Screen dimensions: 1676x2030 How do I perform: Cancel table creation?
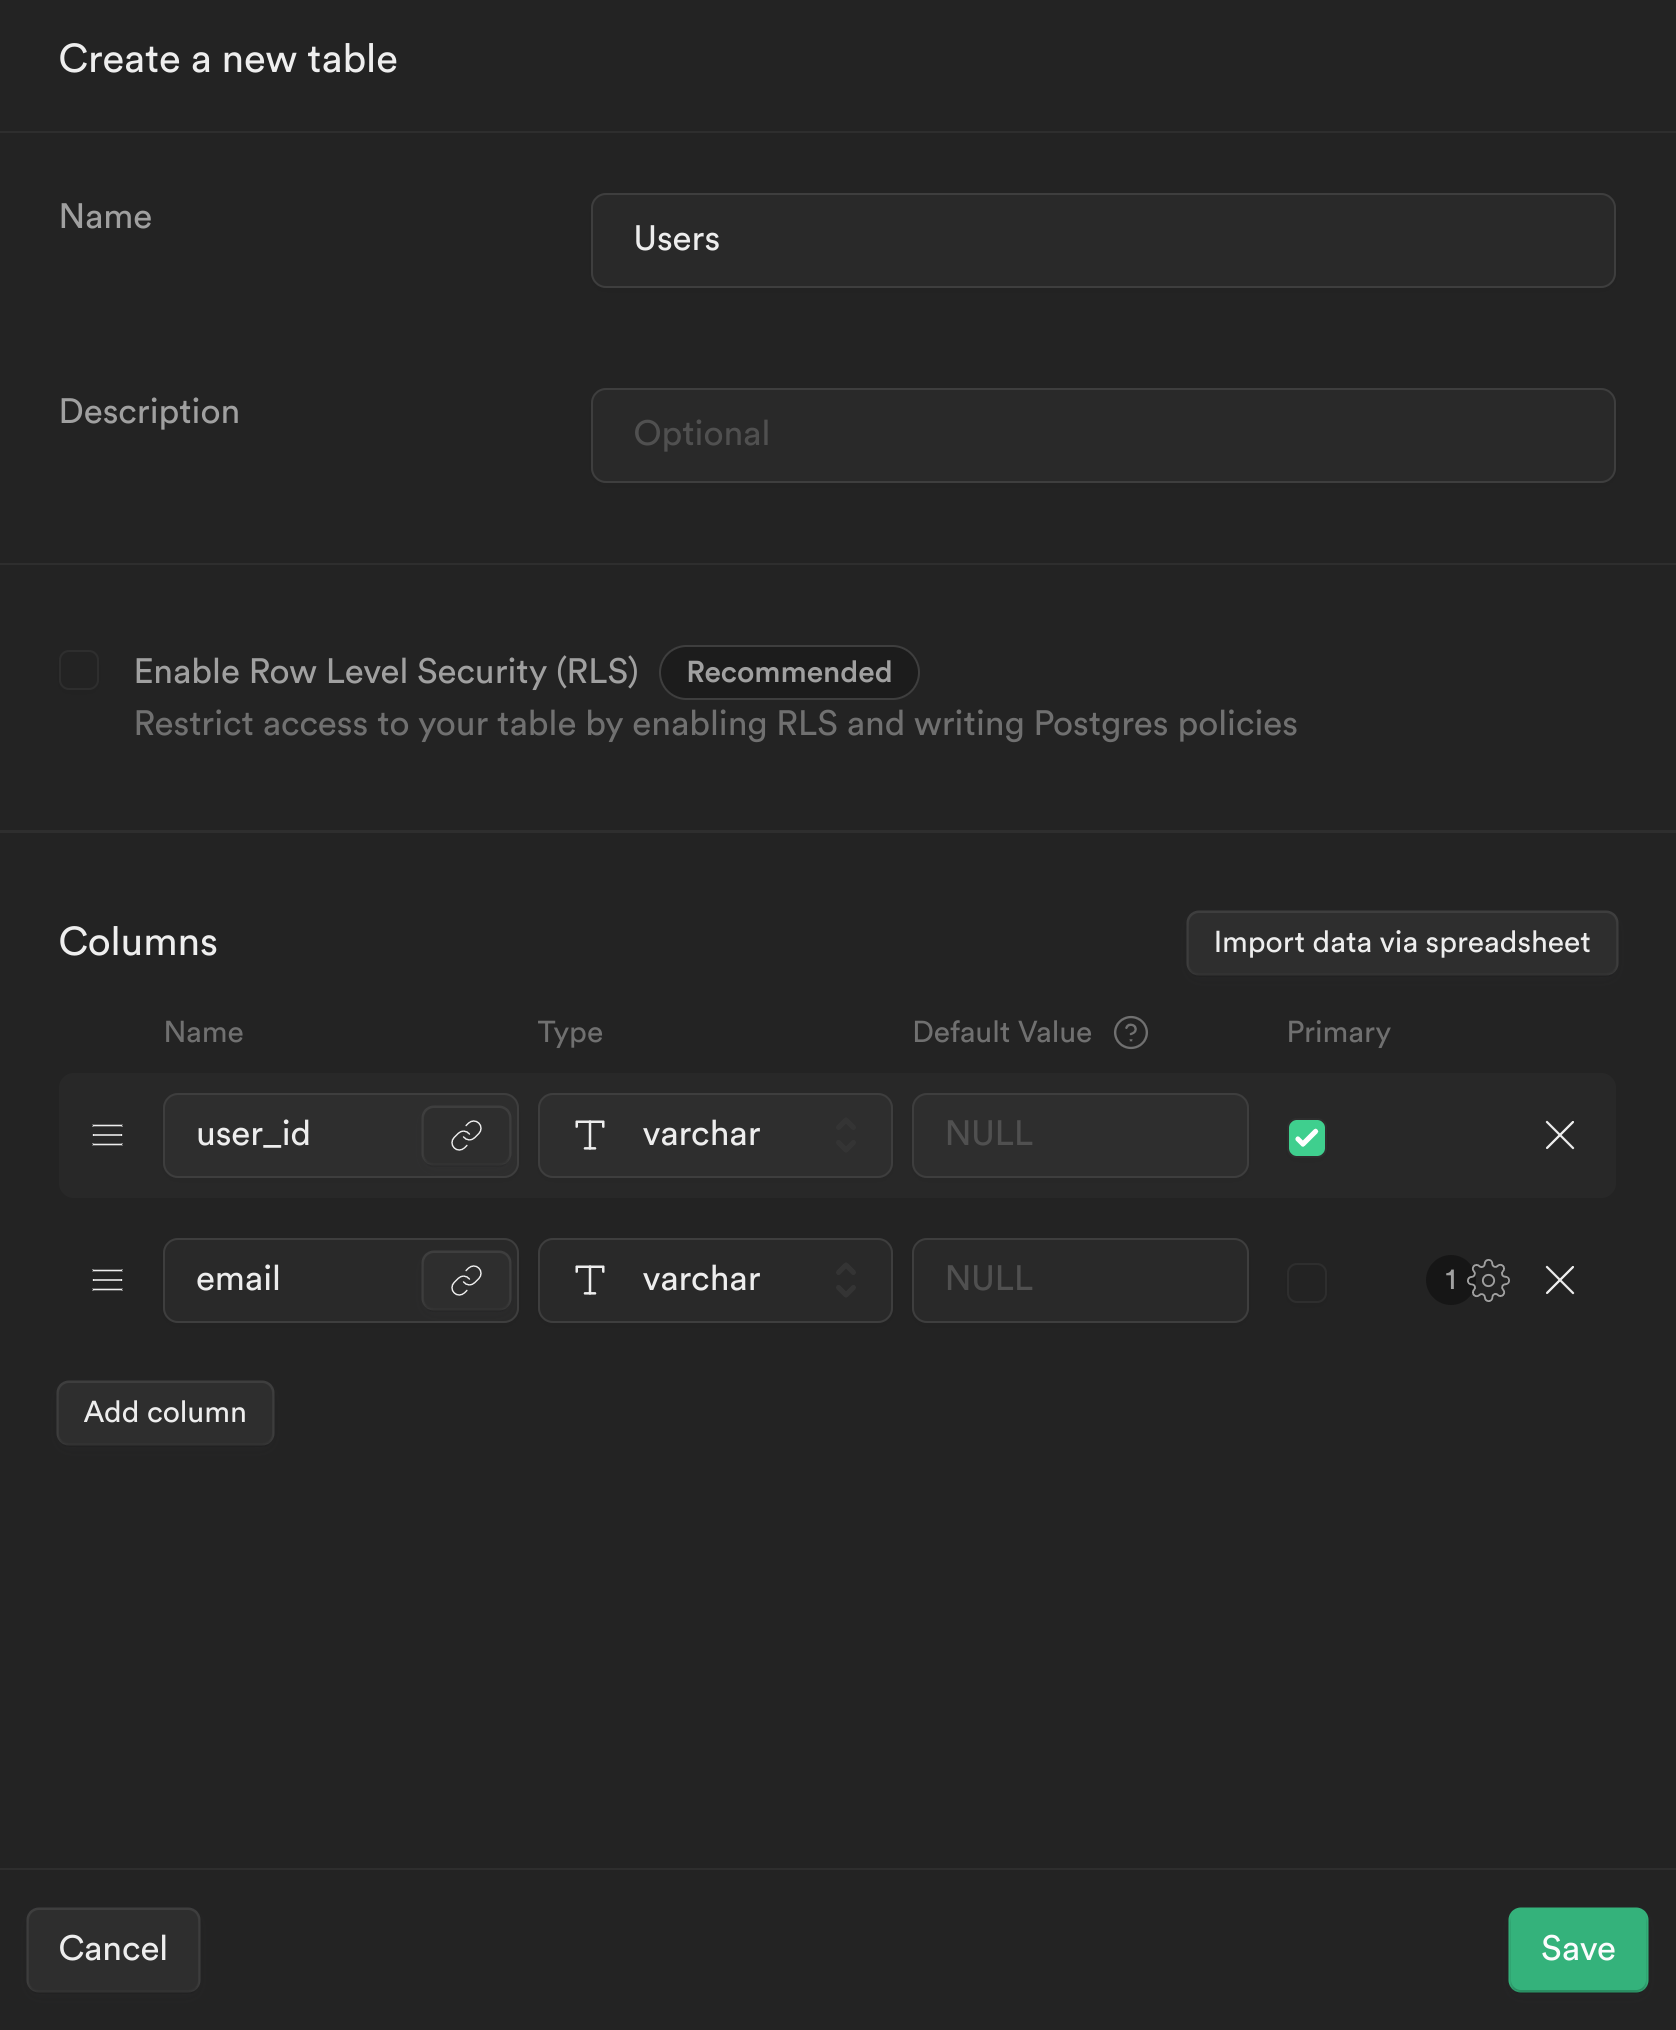tap(113, 1948)
